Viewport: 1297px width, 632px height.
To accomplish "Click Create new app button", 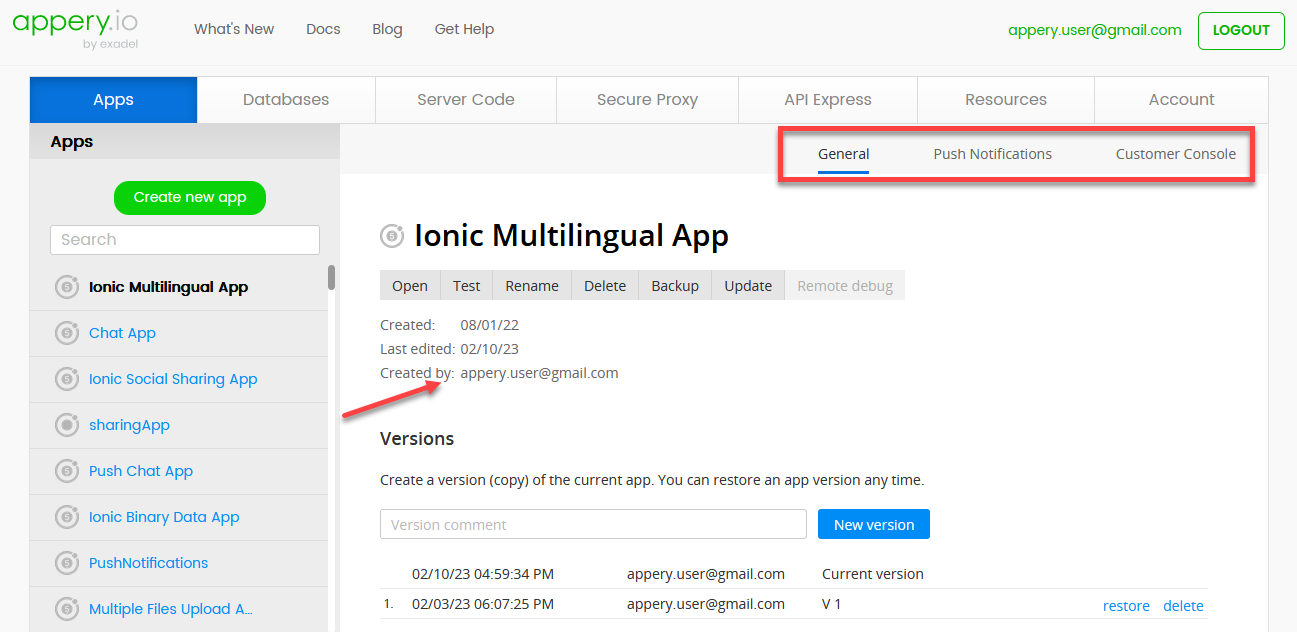I will coord(190,197).
